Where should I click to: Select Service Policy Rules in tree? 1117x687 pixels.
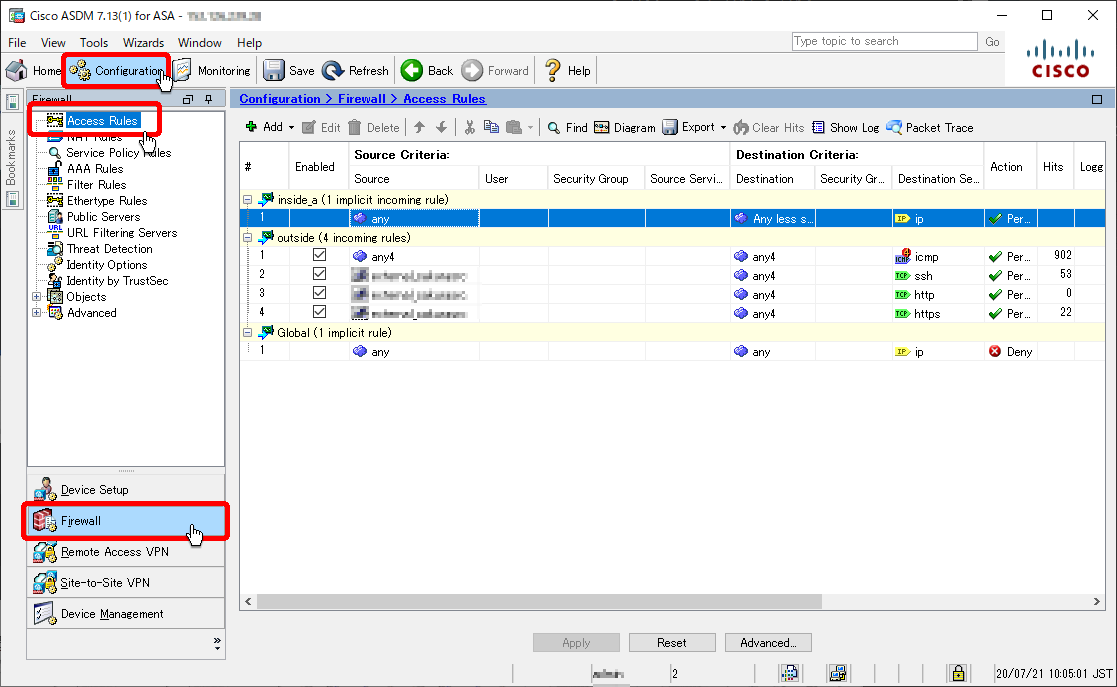click(118, 153)
